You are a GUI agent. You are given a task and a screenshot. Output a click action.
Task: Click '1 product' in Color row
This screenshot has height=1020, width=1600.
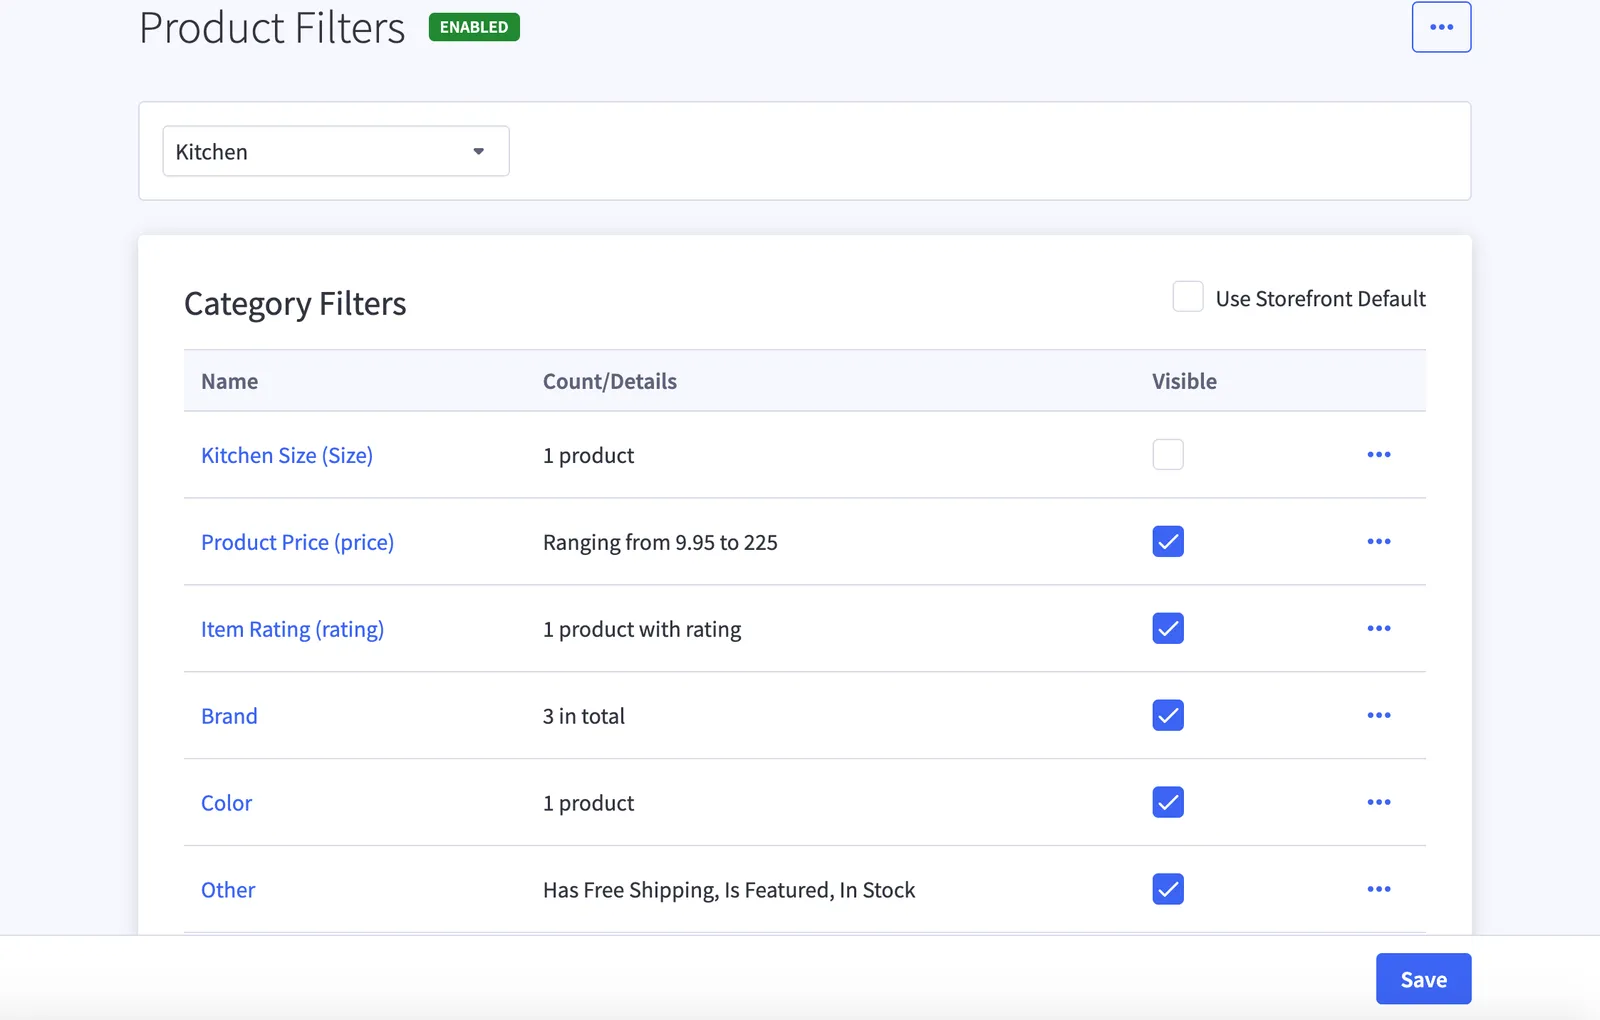coord(588,804)
